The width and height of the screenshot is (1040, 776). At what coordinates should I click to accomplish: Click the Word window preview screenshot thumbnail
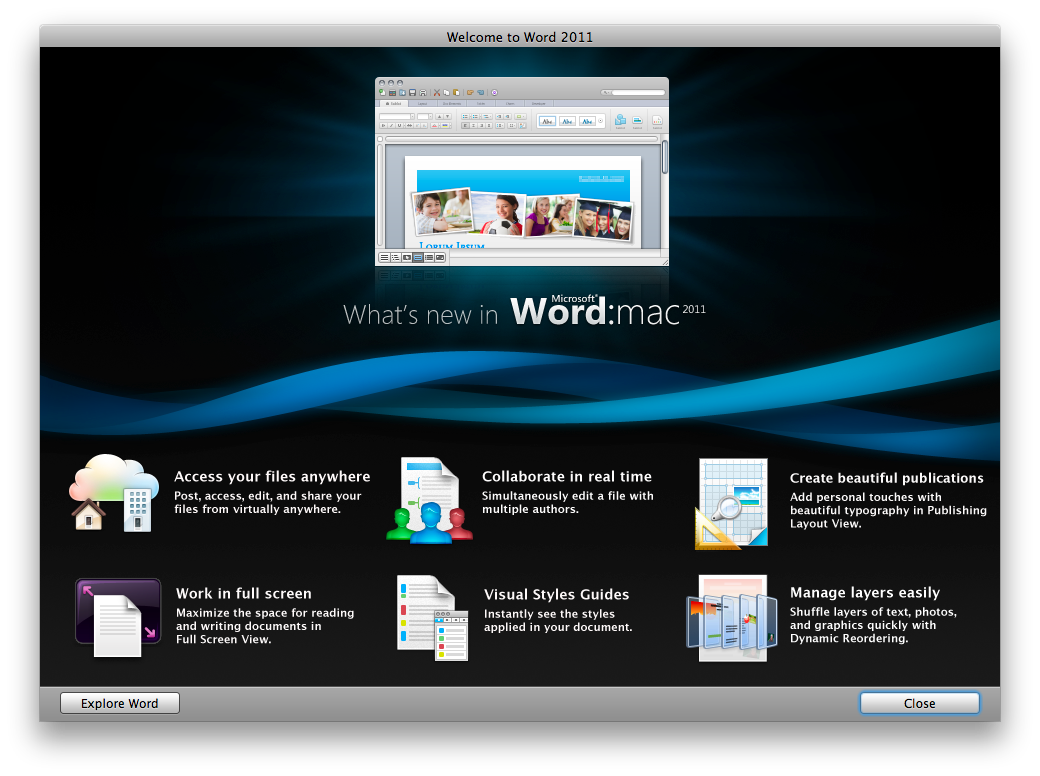[x=522, y=172]
